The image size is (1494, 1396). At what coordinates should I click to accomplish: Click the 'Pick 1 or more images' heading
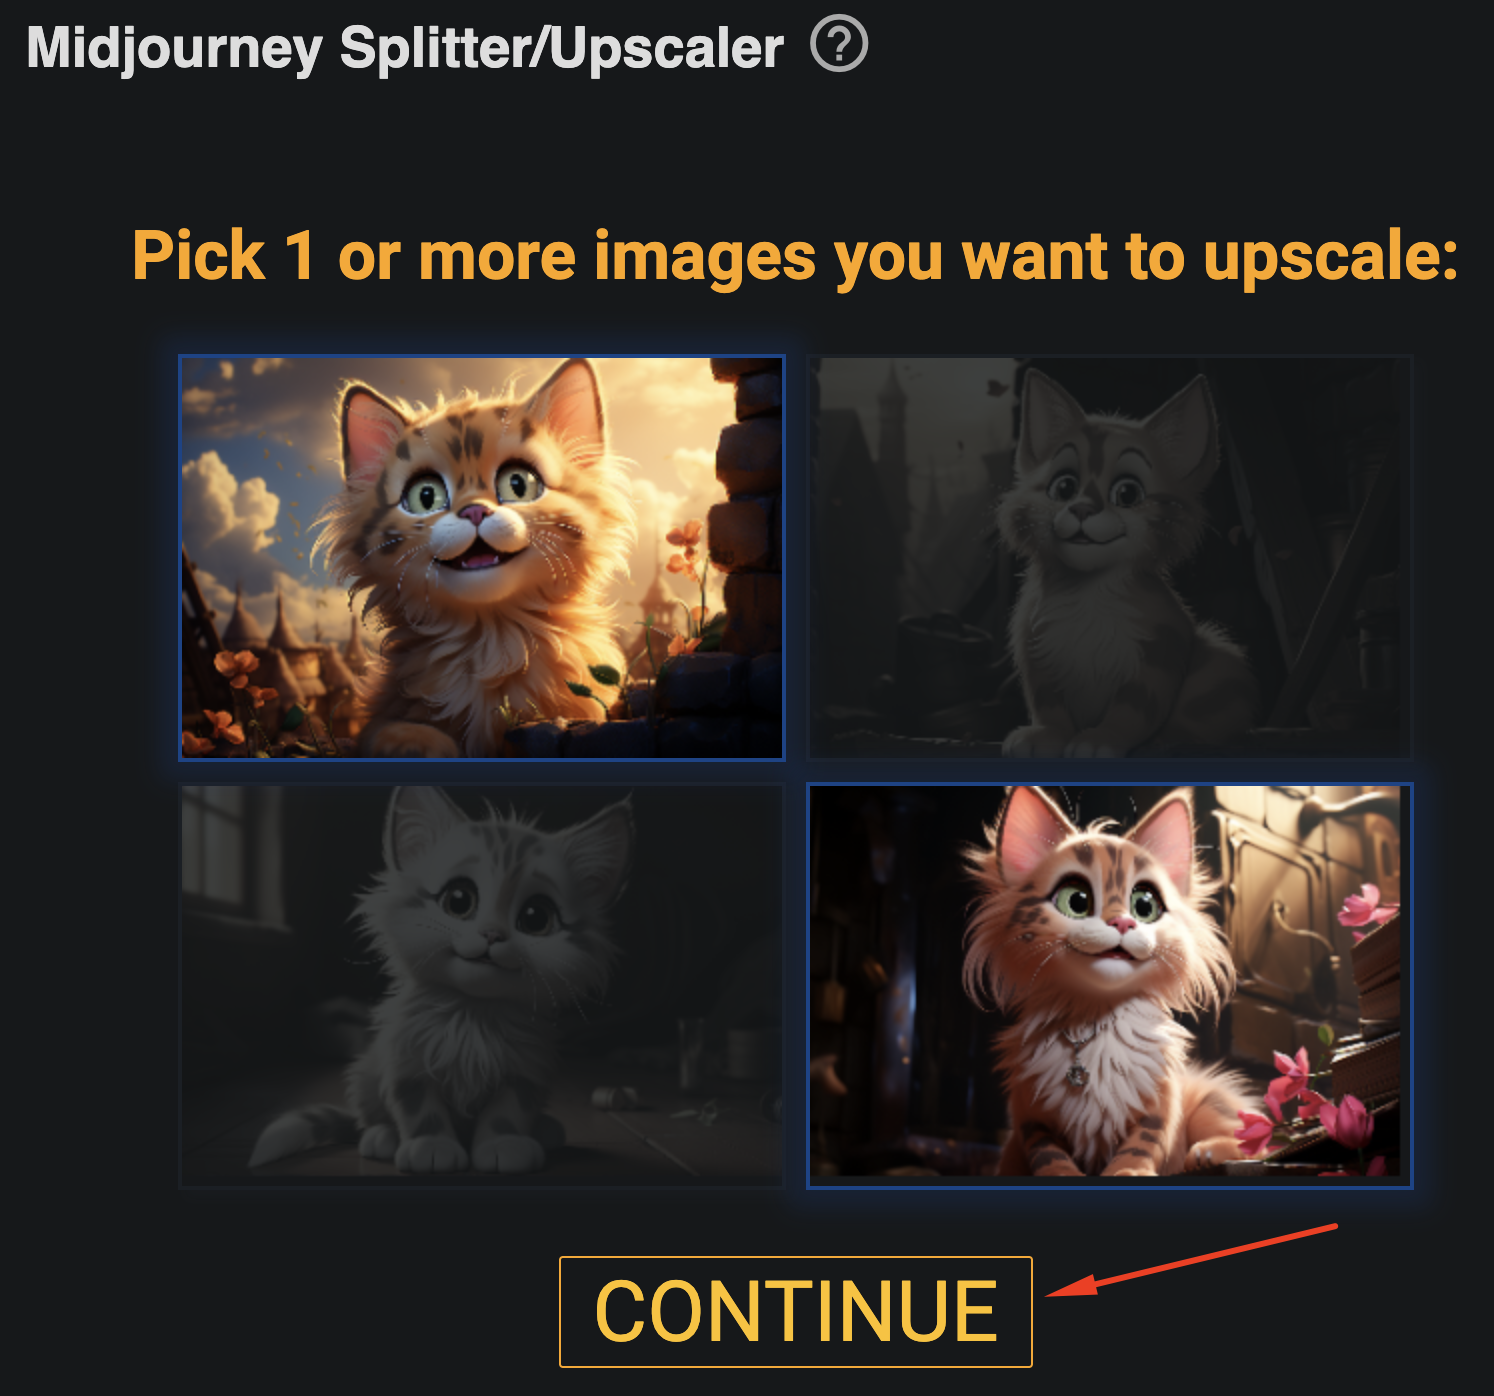(x=795, y=256)
